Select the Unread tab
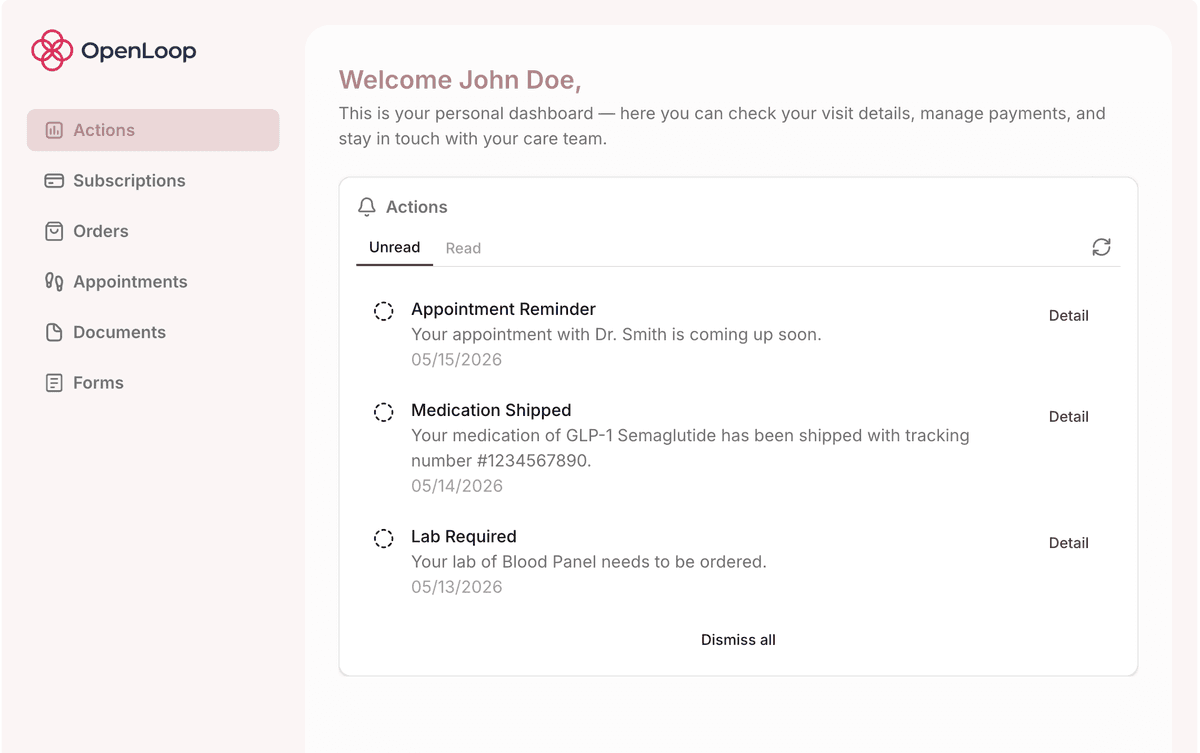Image resolution: width=1200 pixels, height=753 pixels. pos(394,247)
